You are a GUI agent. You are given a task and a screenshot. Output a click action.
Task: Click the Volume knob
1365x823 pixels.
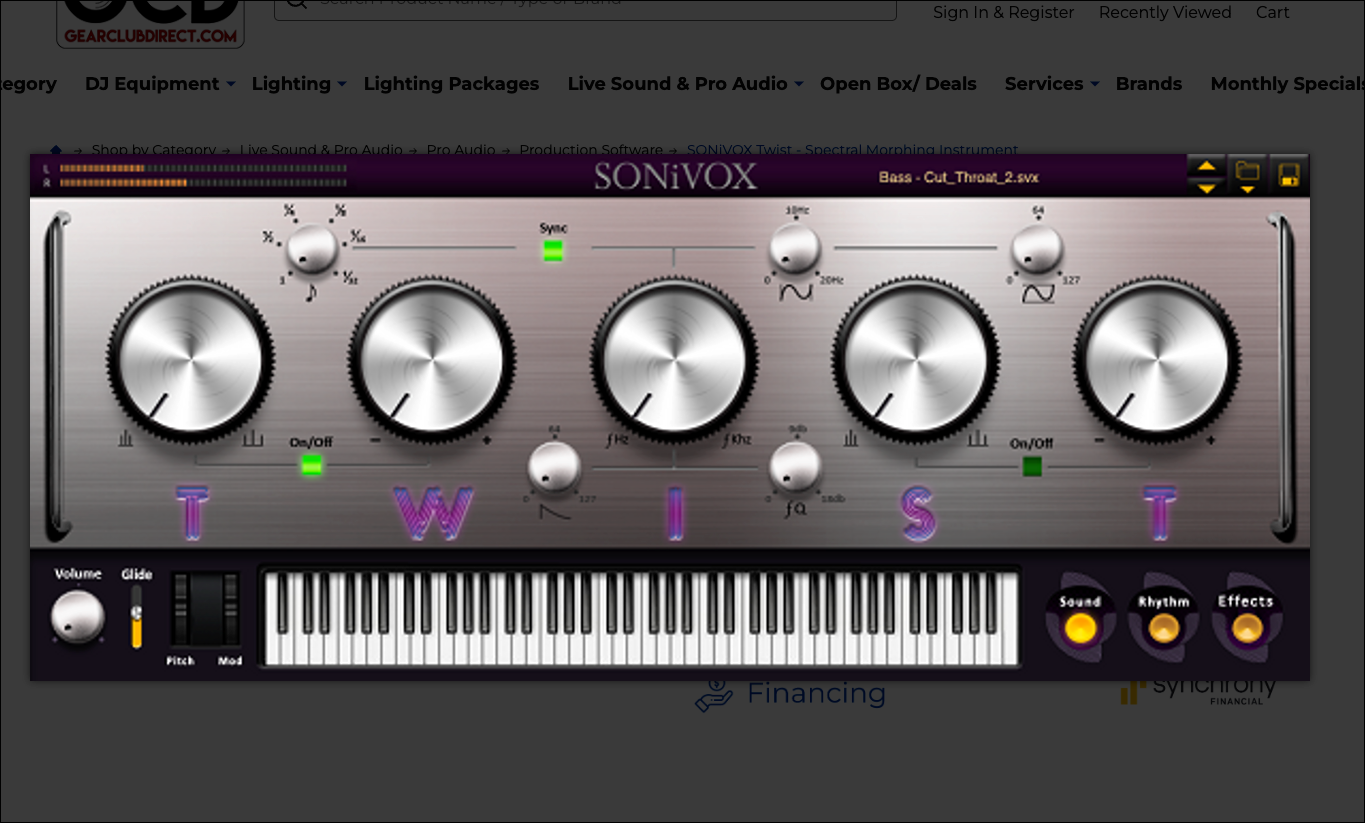tap(78, 617)
